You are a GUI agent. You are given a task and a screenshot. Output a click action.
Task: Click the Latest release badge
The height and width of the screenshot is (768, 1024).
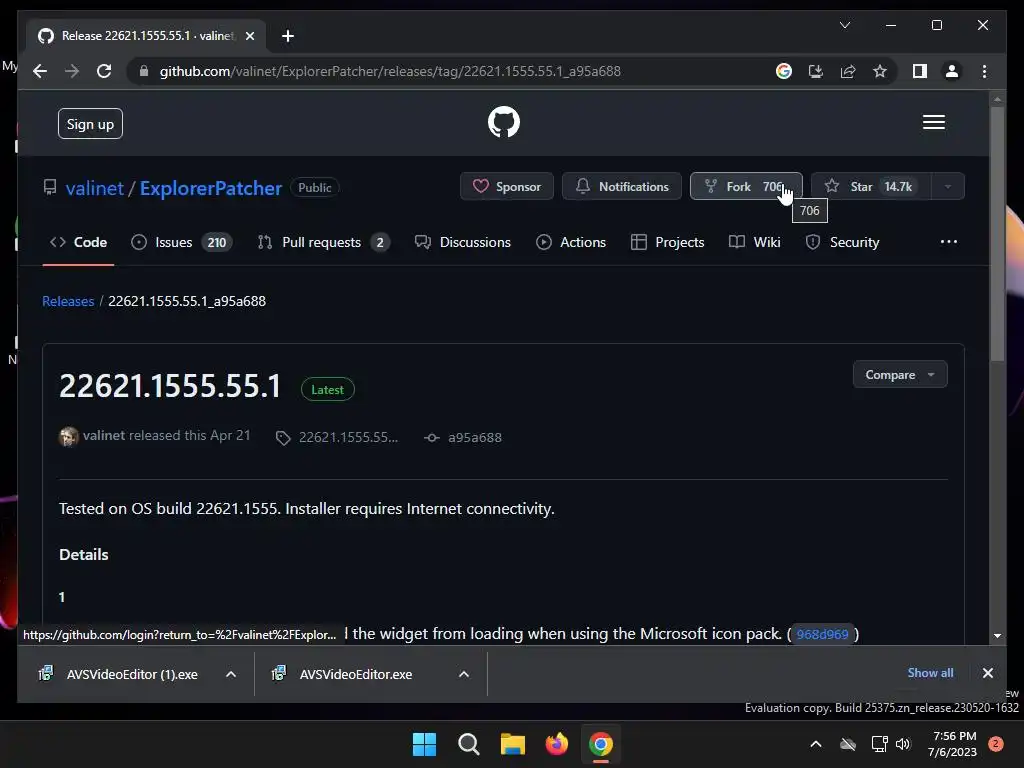click(327, 389)
